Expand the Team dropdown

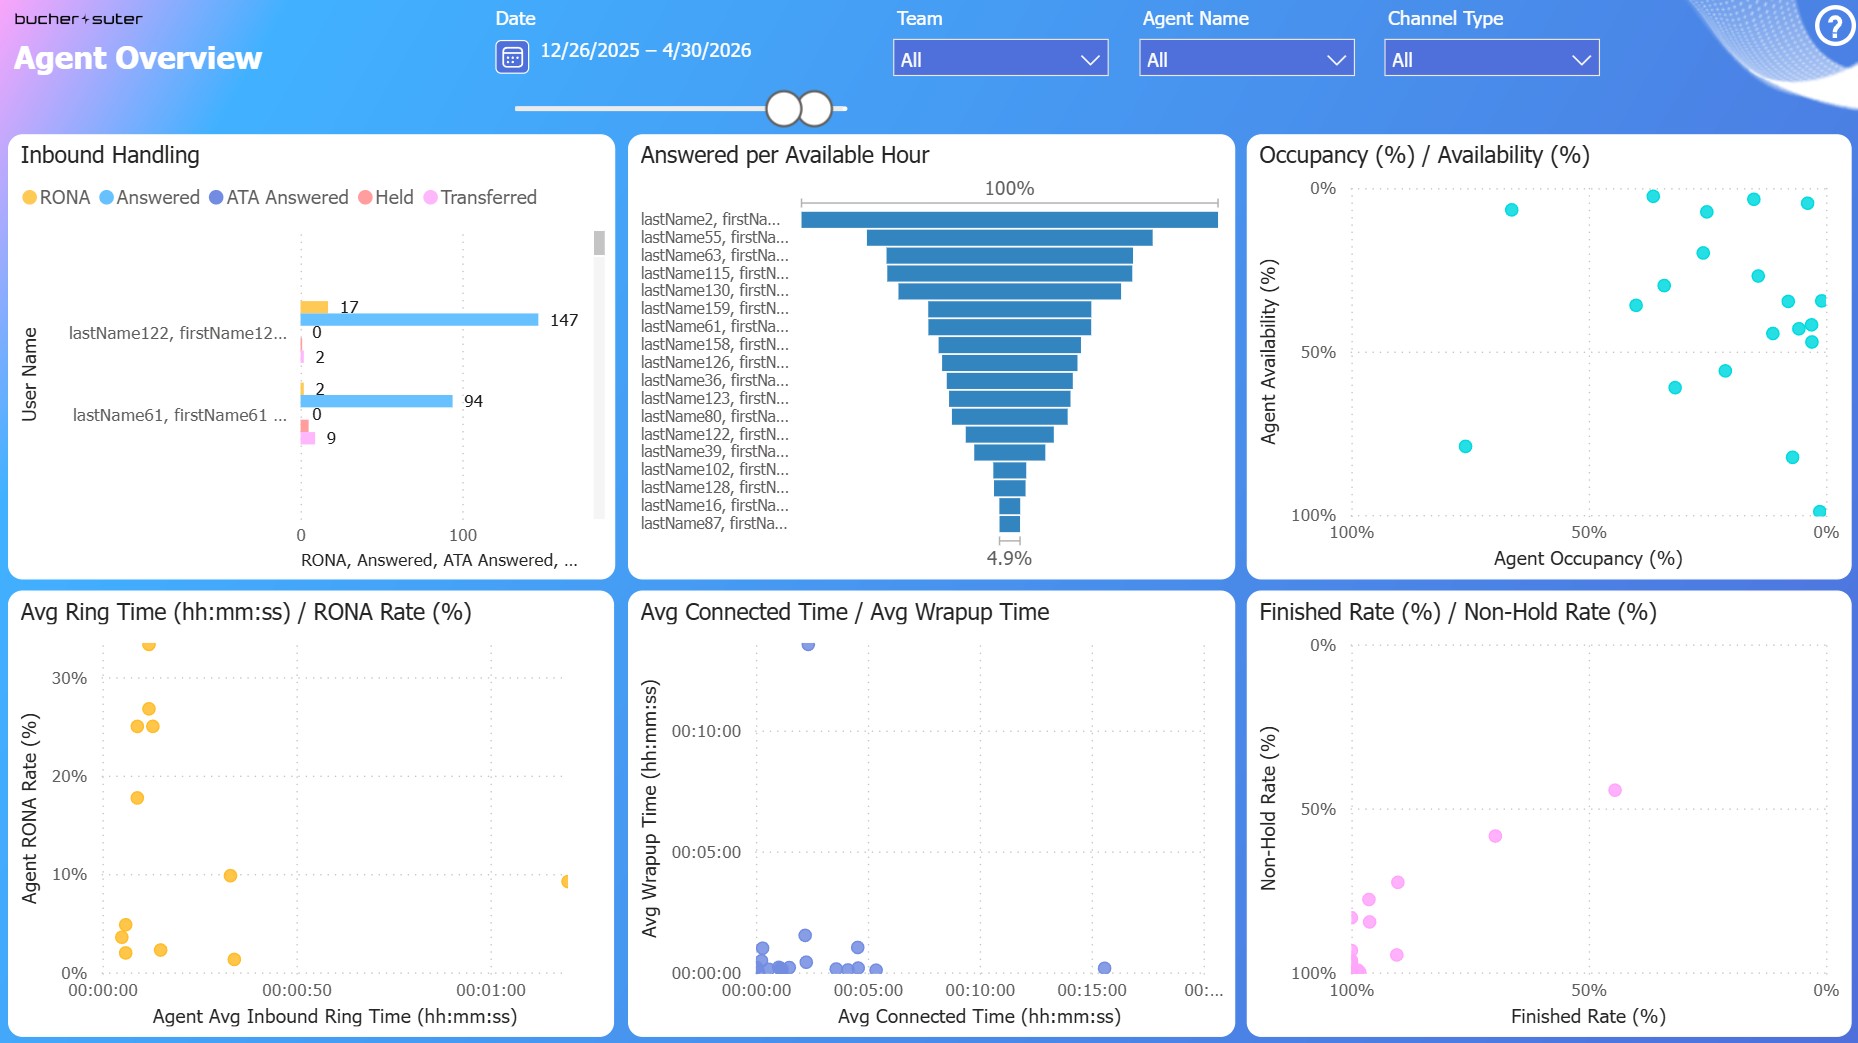coord(1000,59)
